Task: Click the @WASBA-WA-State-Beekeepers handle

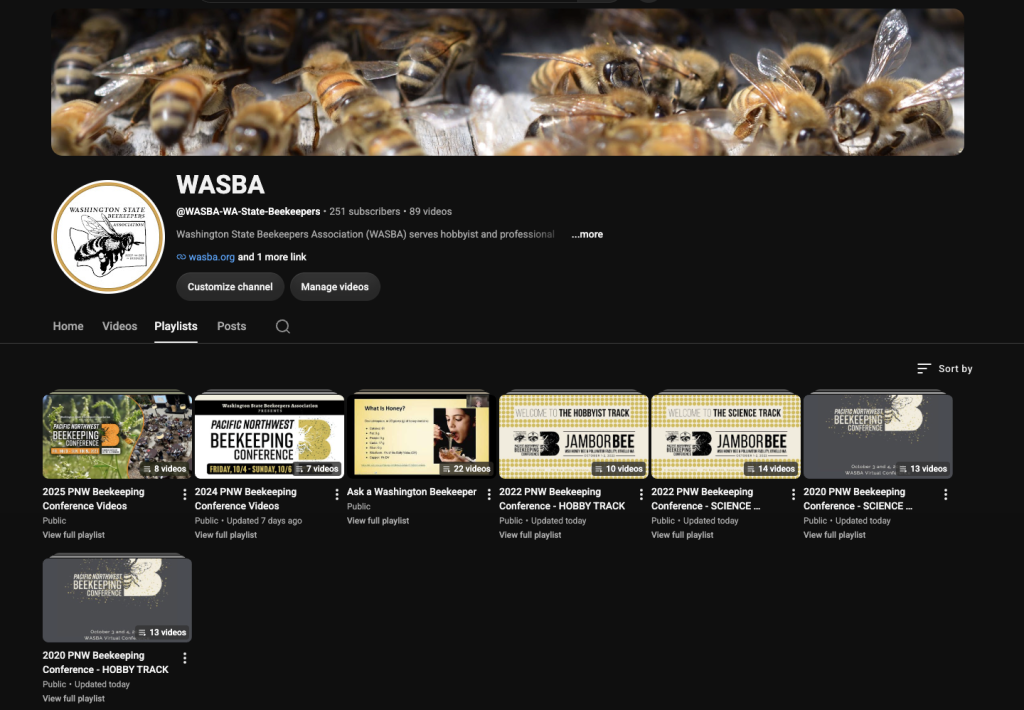Action: pyautogui.click(x=248, y=212)
